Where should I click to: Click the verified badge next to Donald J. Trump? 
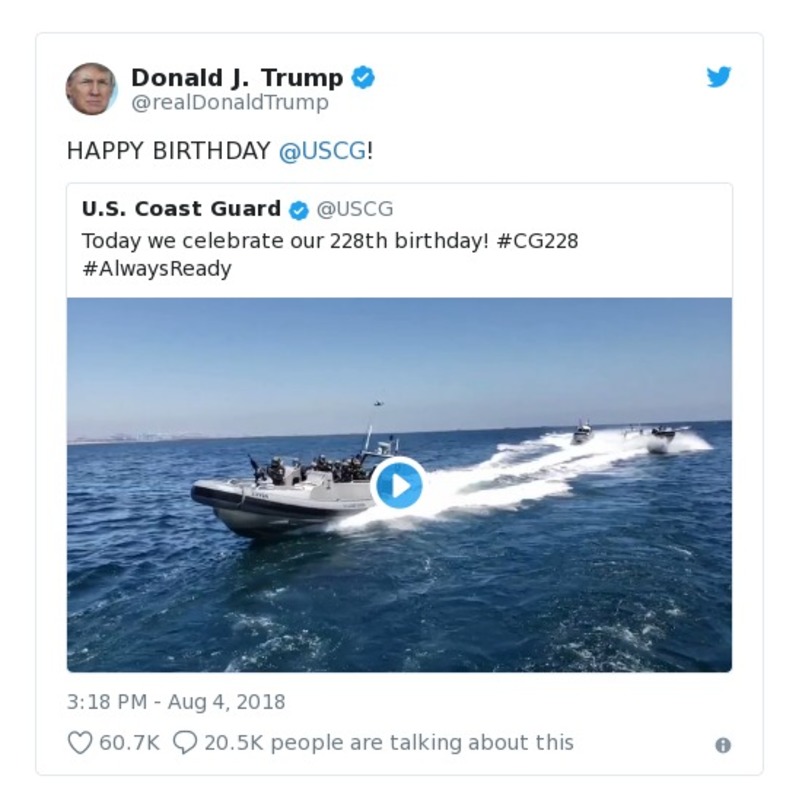(x=363, y=73)
